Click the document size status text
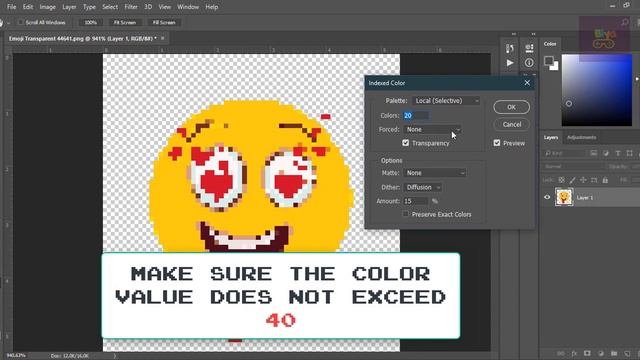This screenshot has height=360, width=640. [x=69, y=356]
